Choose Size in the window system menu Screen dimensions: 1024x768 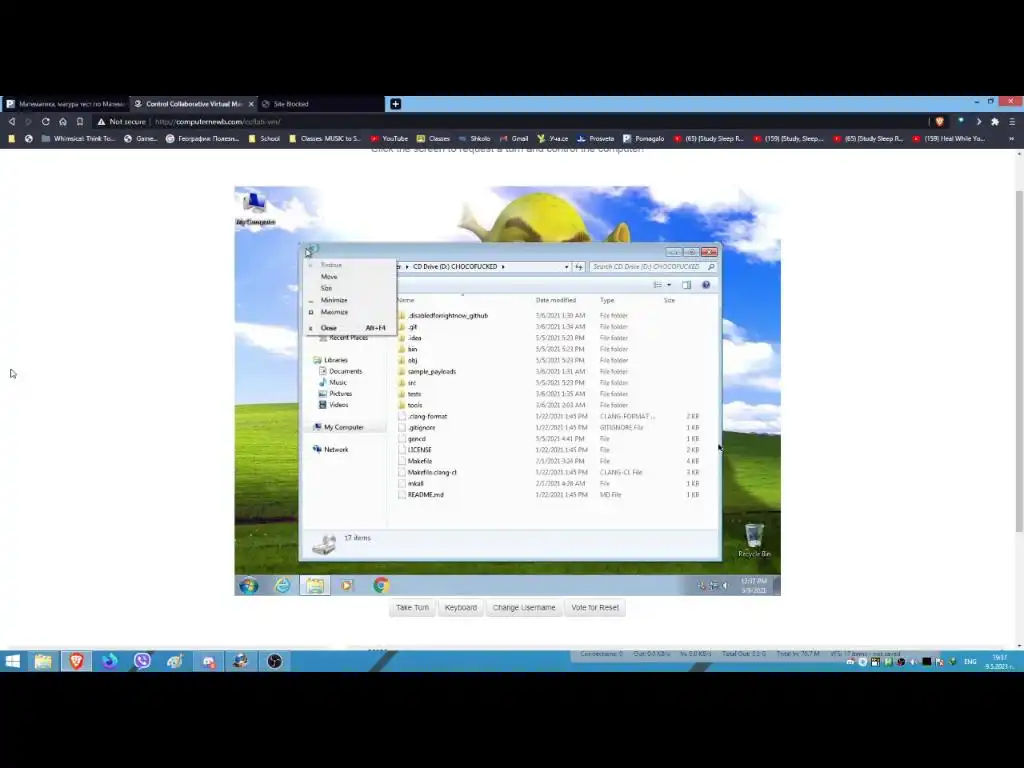(x=327, y=288)
